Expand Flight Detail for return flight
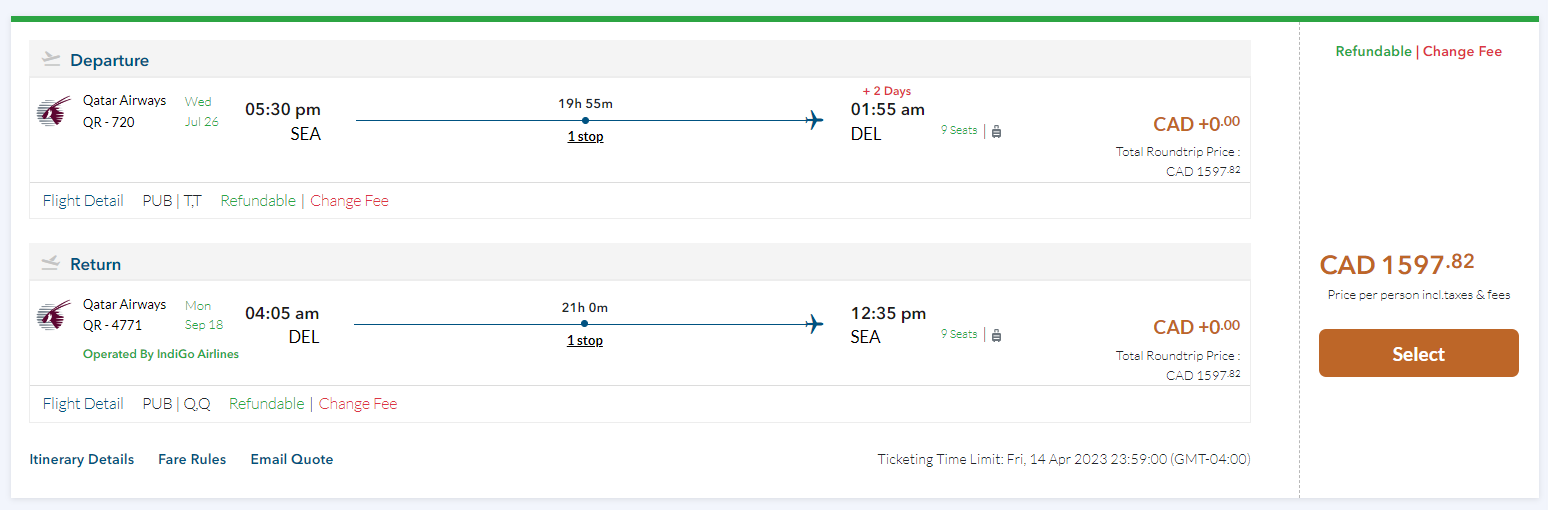The height and width of the screenshot is (510, 1548). coord(83,404)
